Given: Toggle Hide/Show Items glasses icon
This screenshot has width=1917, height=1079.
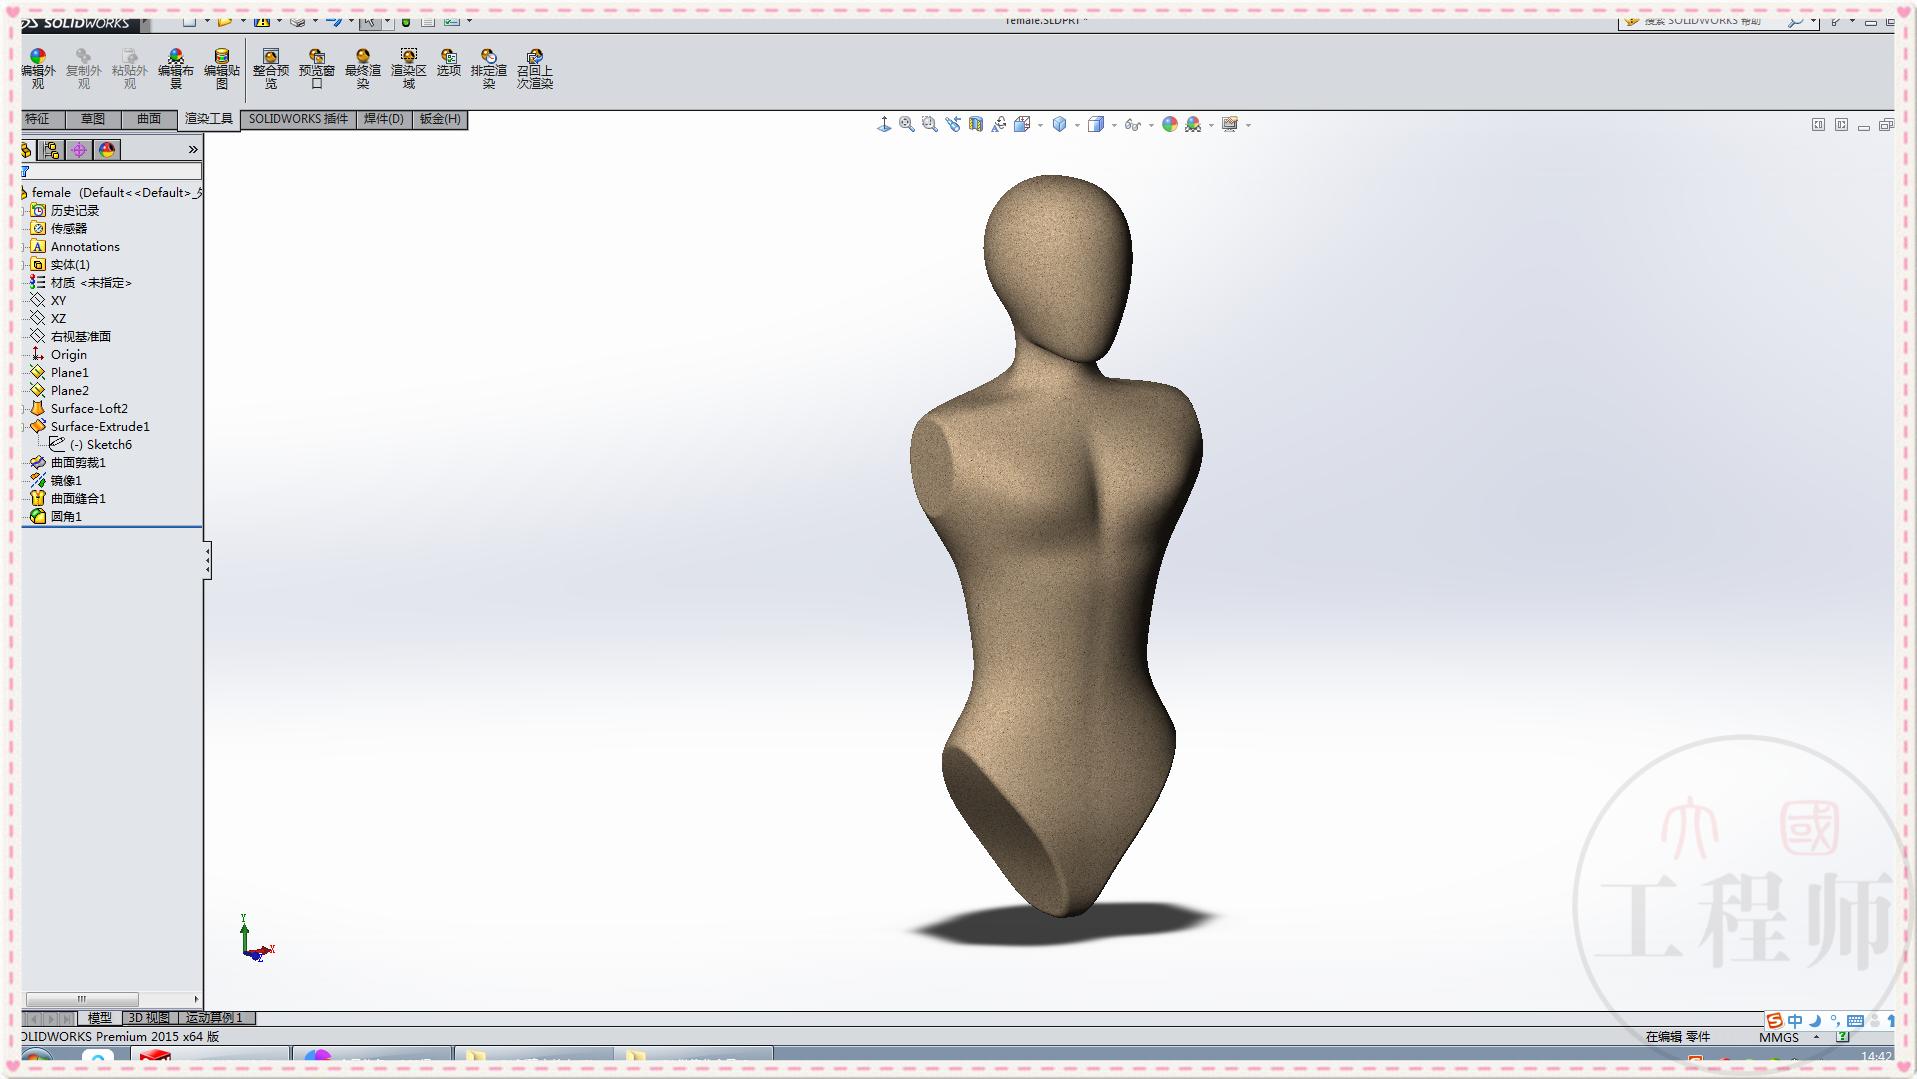Looking at the screenshot, I should pyautogui.click(x=1134, y=123).
